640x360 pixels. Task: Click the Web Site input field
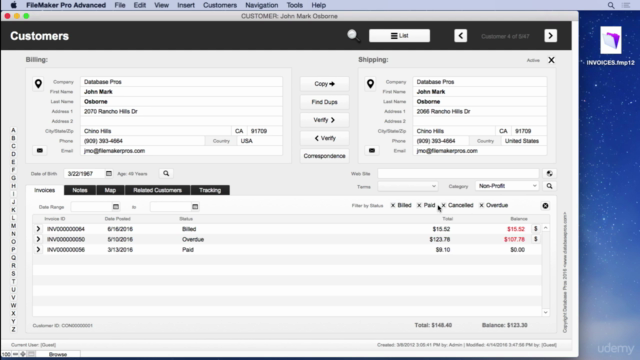click(458, 173)
